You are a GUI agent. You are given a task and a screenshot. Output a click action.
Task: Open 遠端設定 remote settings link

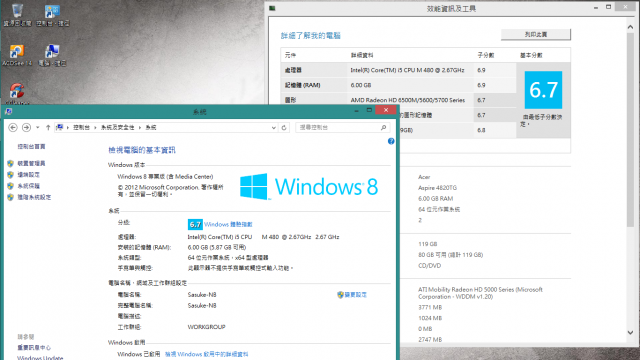(x=29, y=175)
